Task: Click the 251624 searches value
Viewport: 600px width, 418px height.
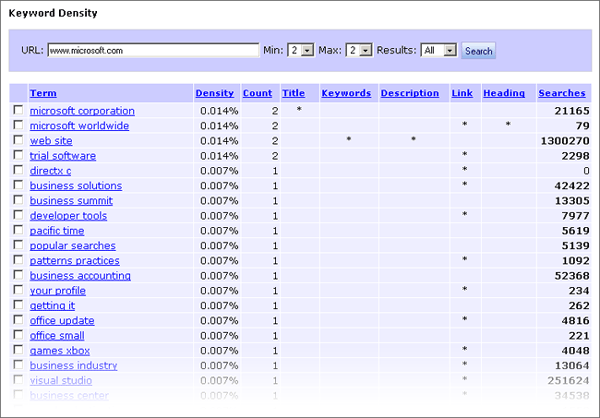Action: tap(568, 380)
